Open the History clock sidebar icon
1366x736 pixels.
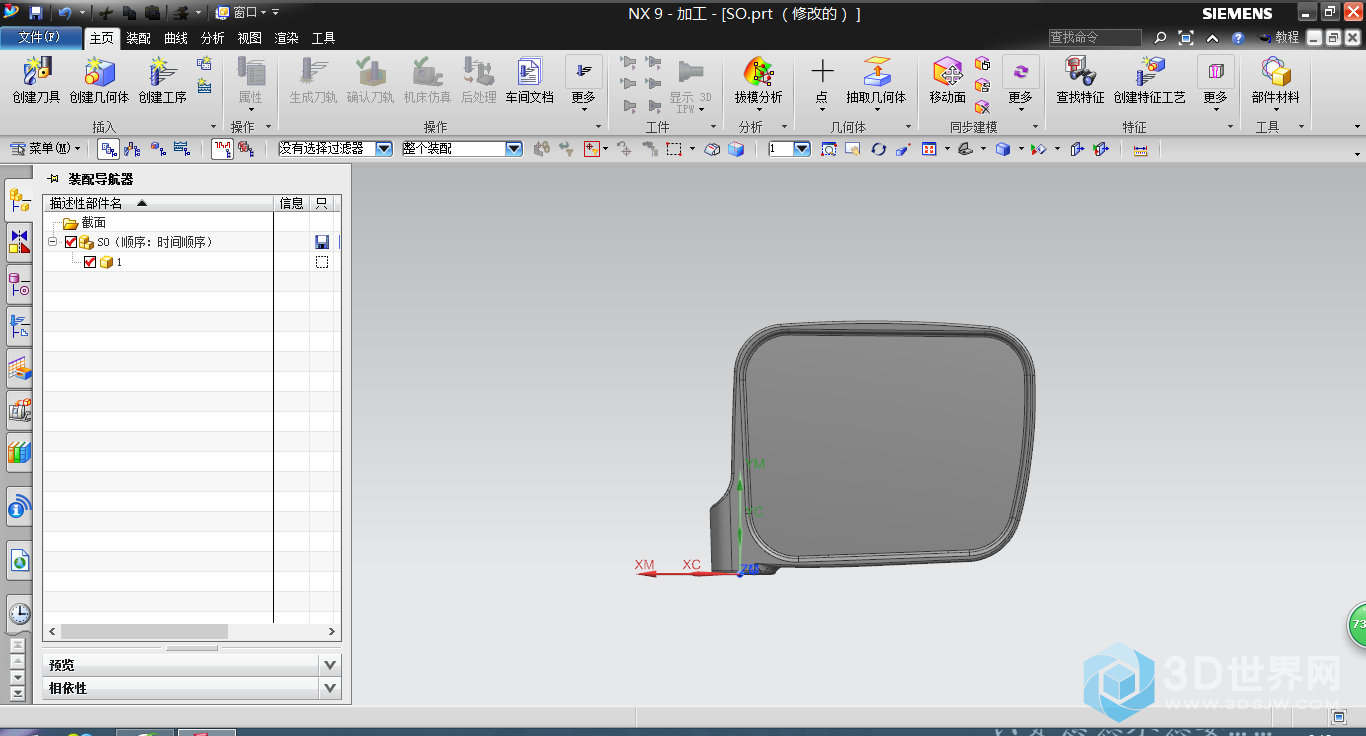click(19, 614)
